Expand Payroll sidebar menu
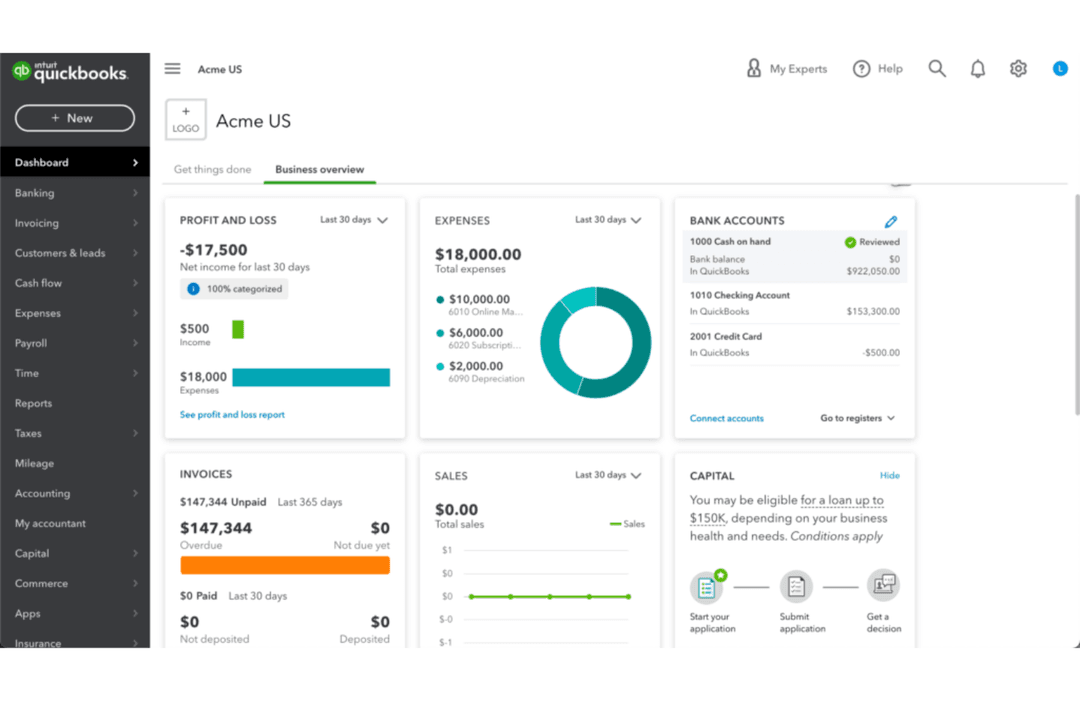The image size is (1080, 720). click(x=75, y=343)
